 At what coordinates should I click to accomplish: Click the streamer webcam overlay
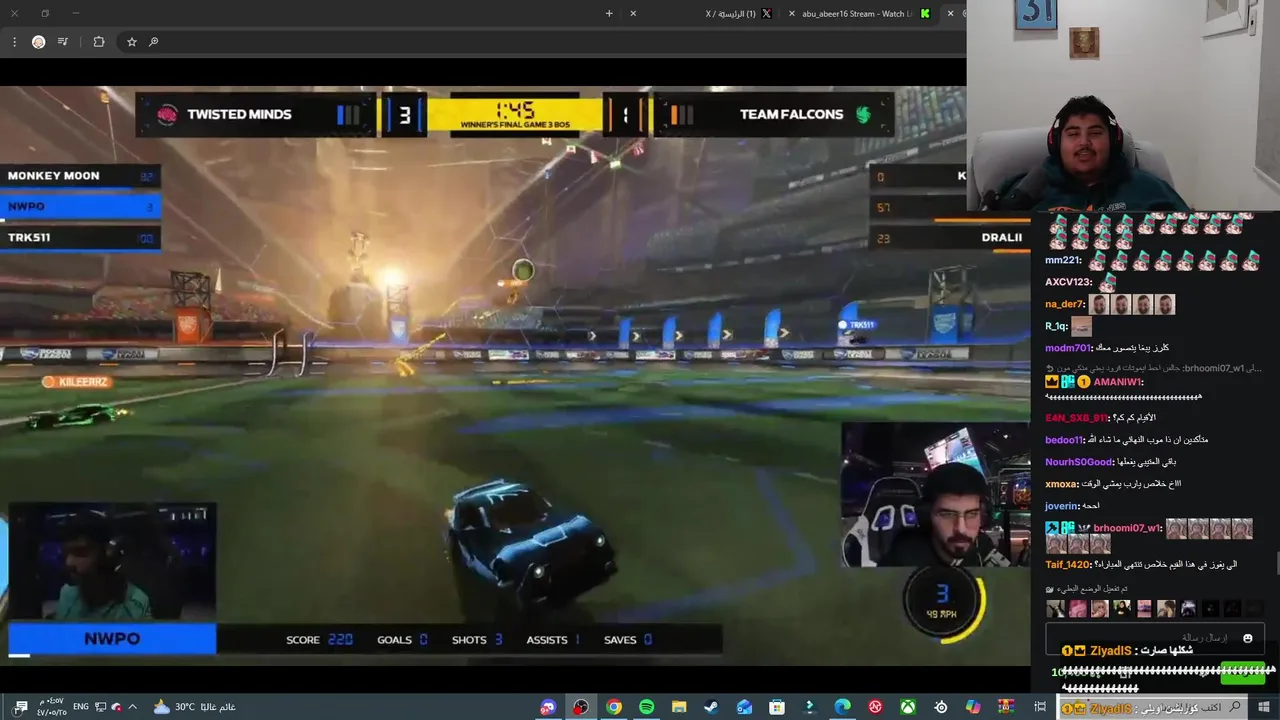[x=1123, y=105]
